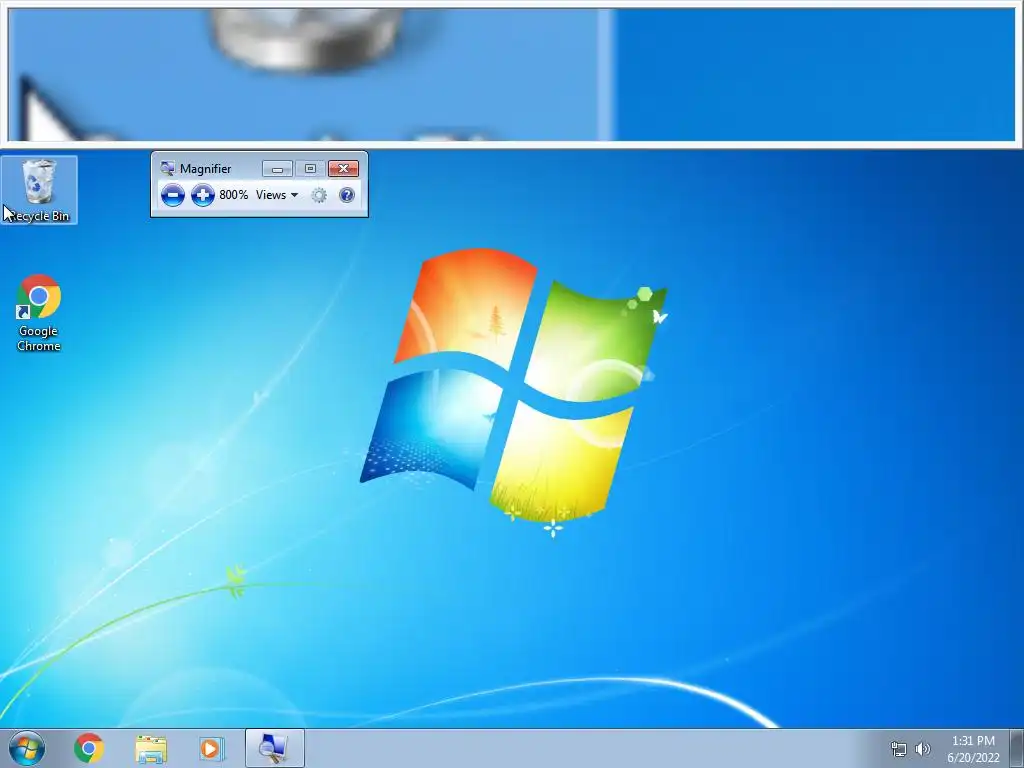Click the Magnifier title bar icon
Viewport: 1024px width, 768px height.
[x=168, y=168]
